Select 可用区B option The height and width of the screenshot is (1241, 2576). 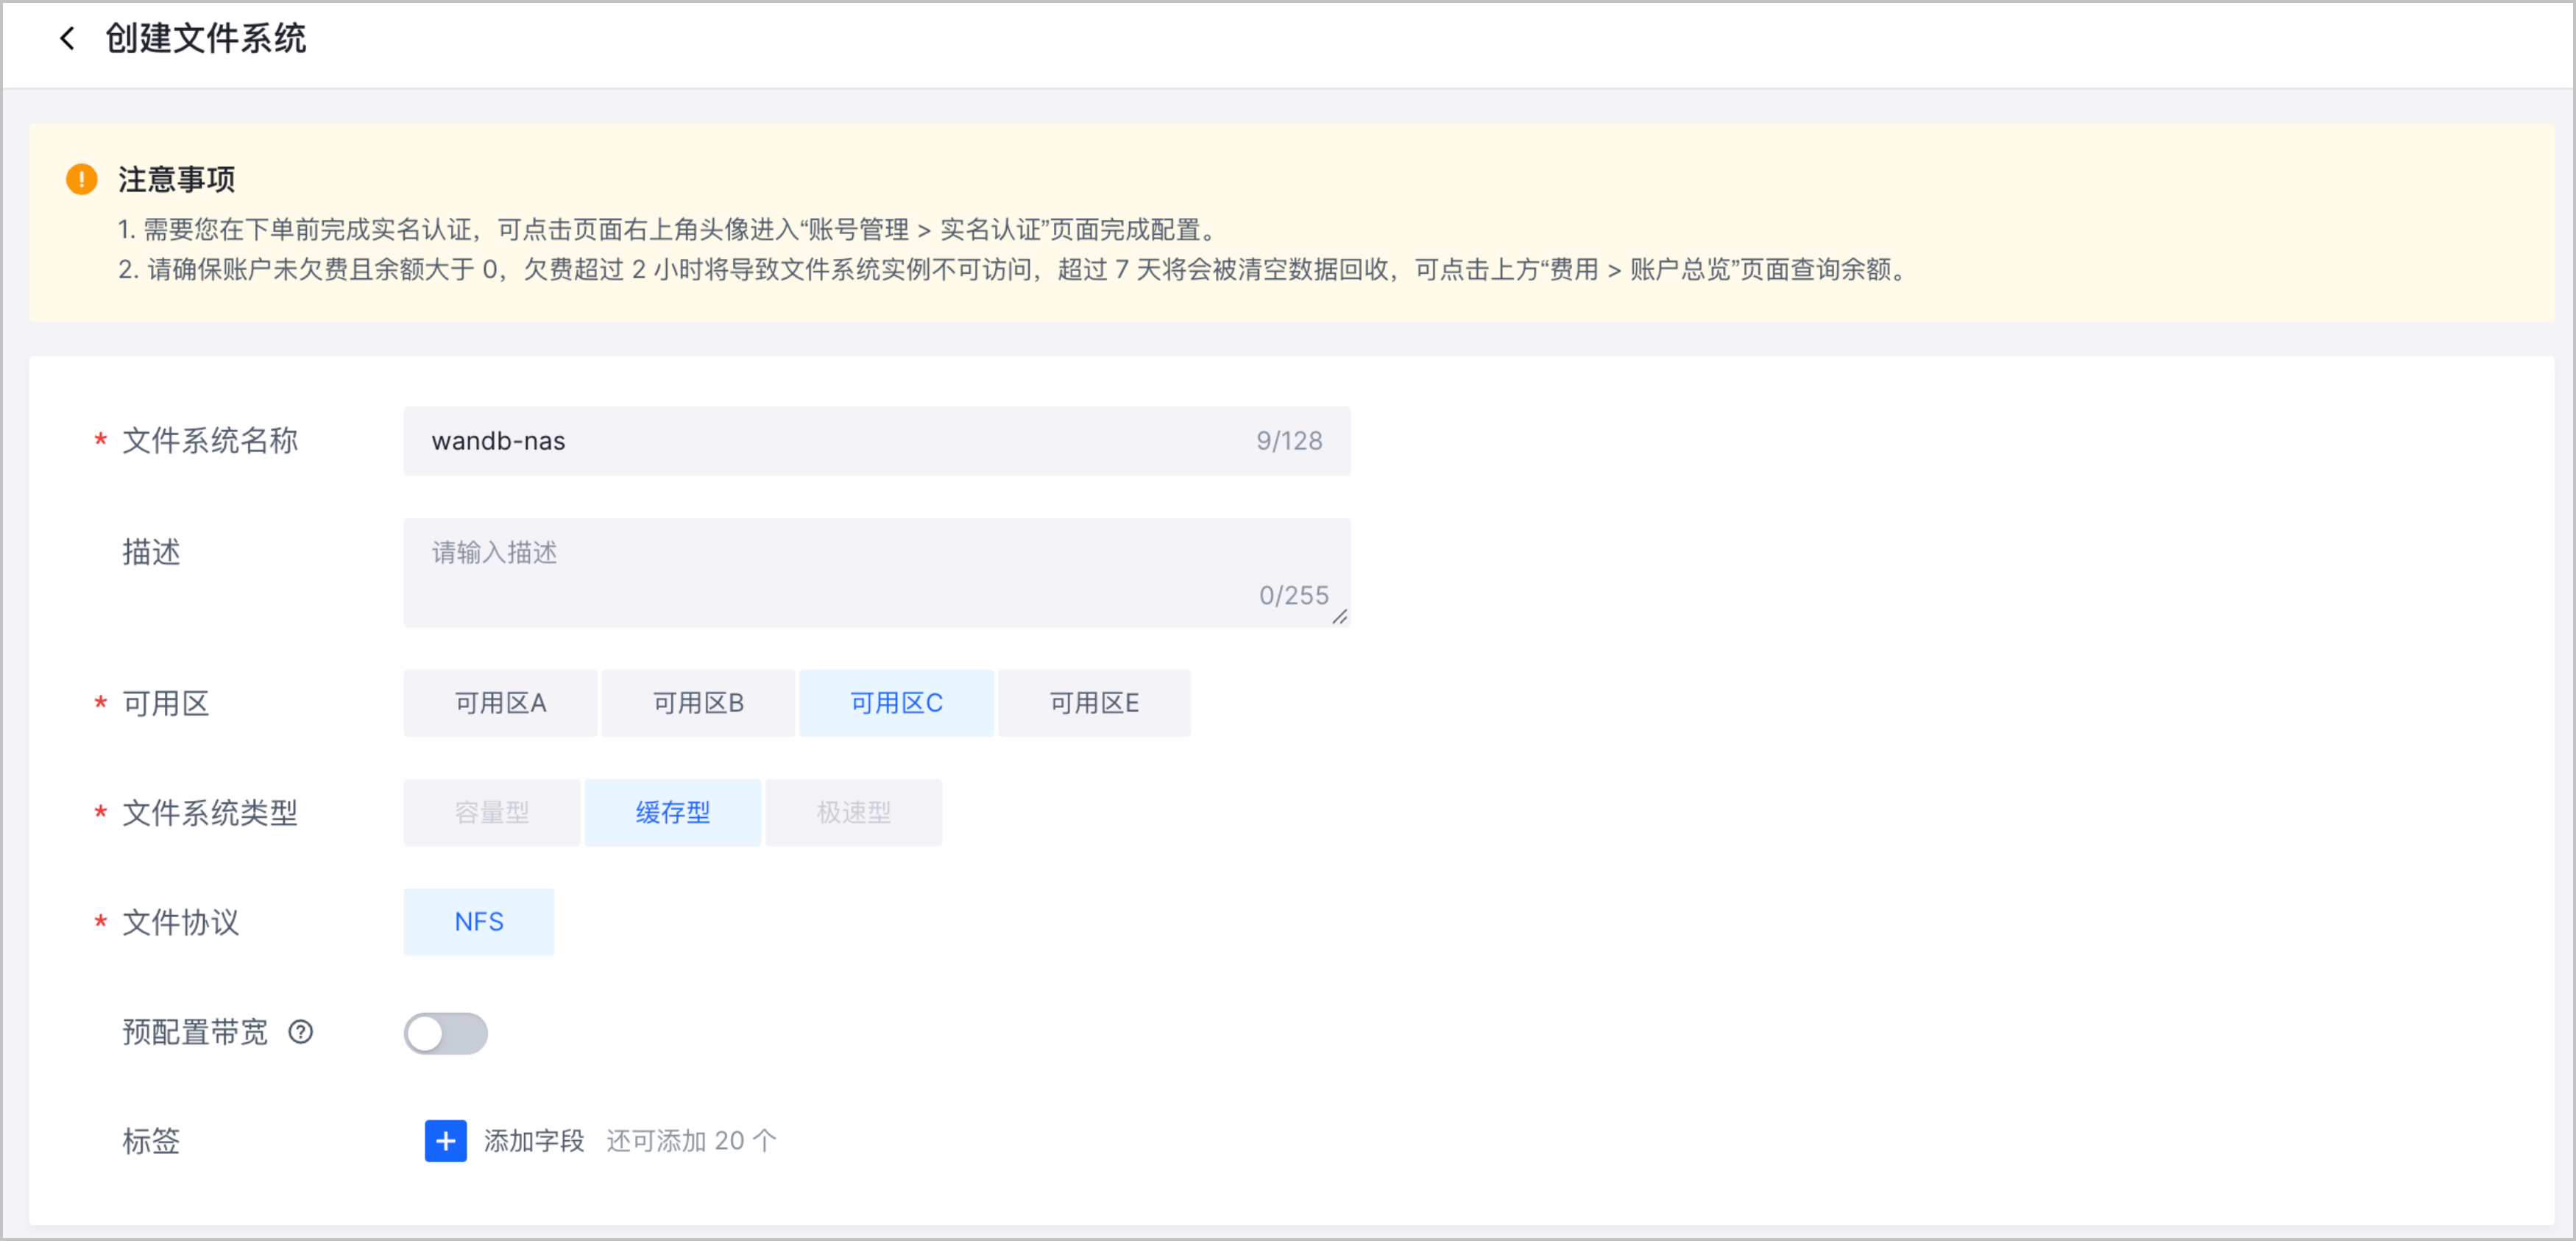pyautogui.click(x=698, y=703)
